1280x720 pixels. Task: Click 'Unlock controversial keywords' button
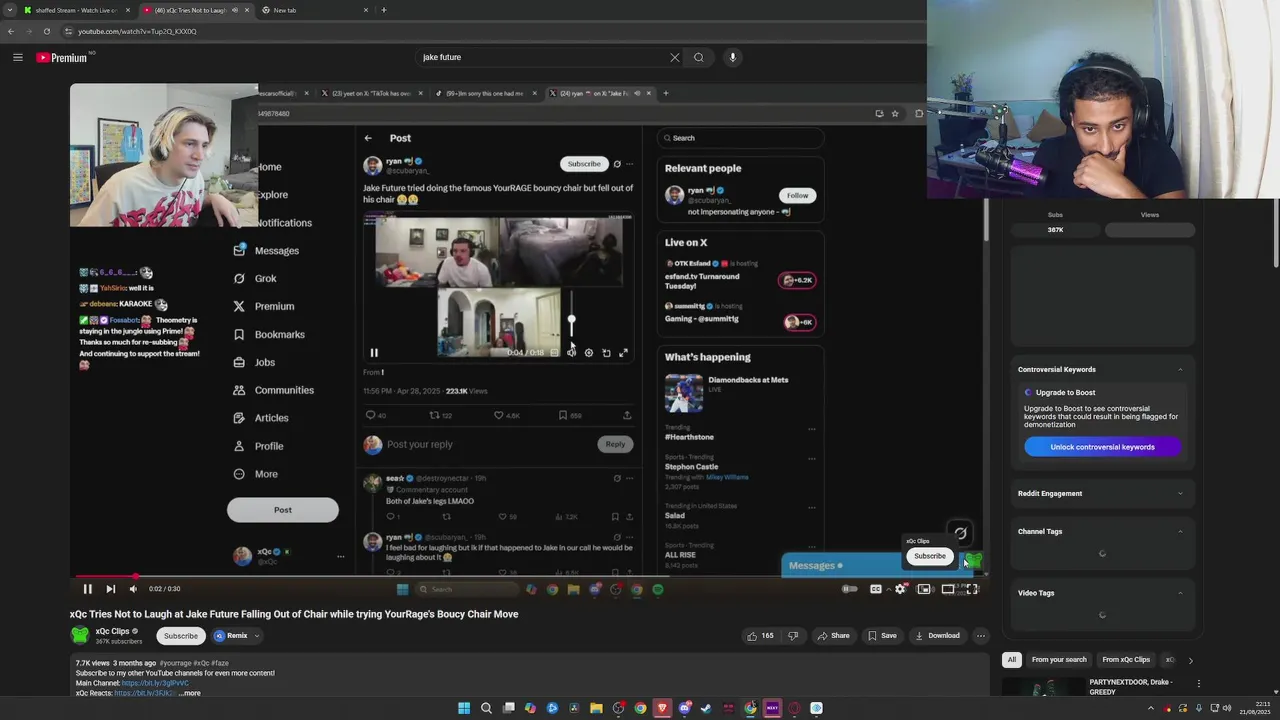tap(1102, 447)
